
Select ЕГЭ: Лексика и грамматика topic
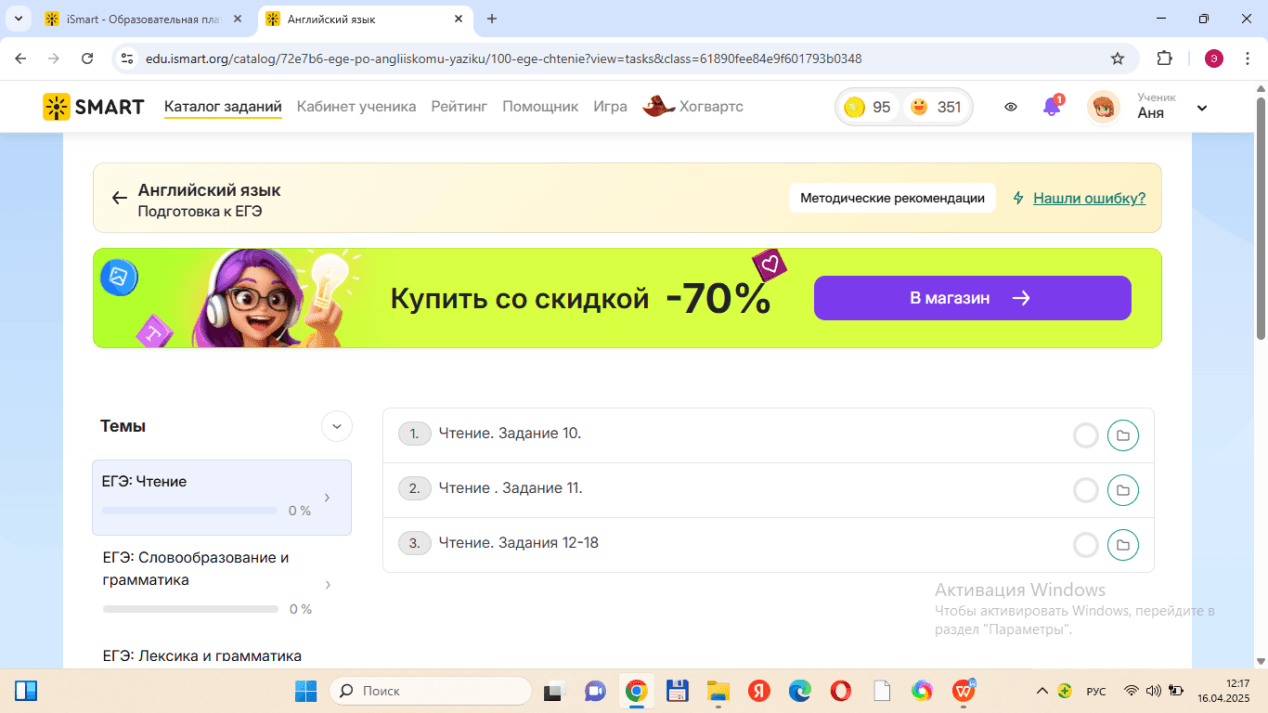pos(202,656)
